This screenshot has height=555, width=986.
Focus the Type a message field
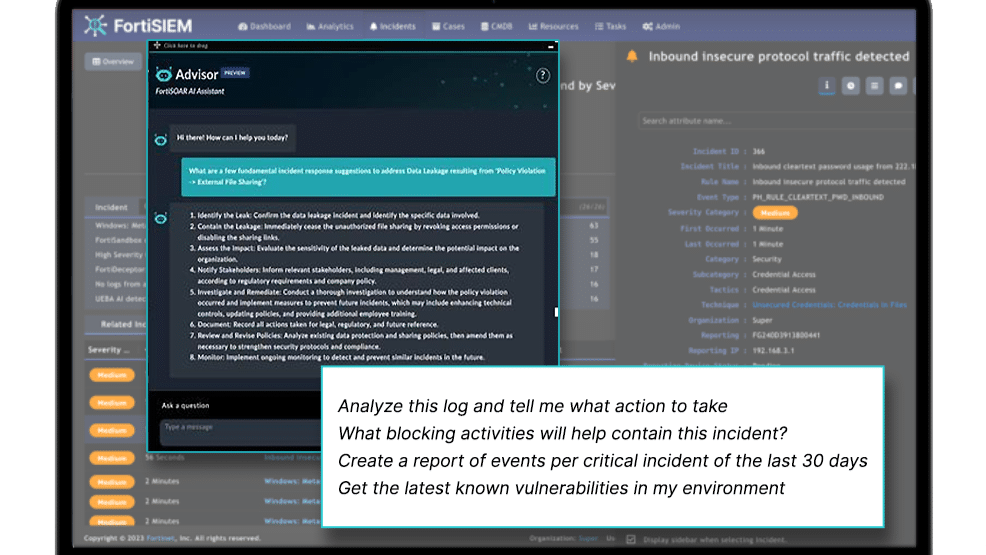tap(240, 432)
